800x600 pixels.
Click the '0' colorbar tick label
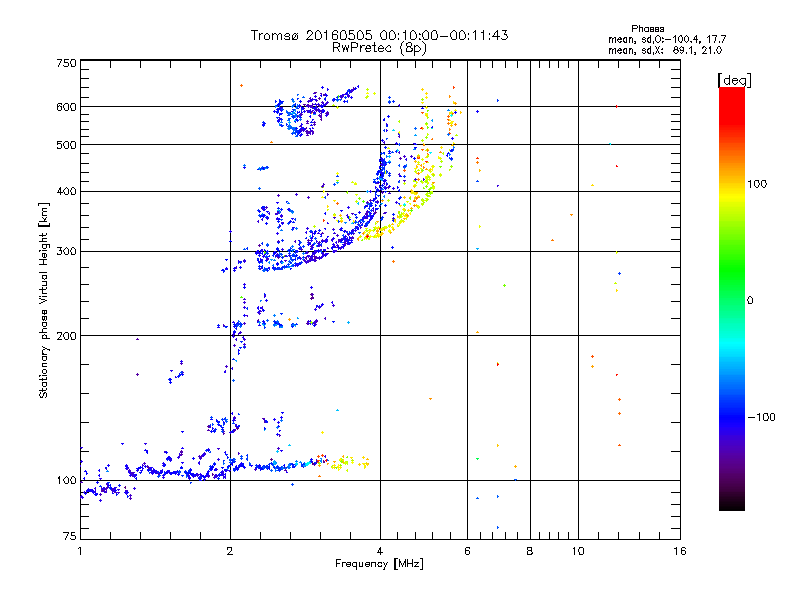(x=749, y=301)
